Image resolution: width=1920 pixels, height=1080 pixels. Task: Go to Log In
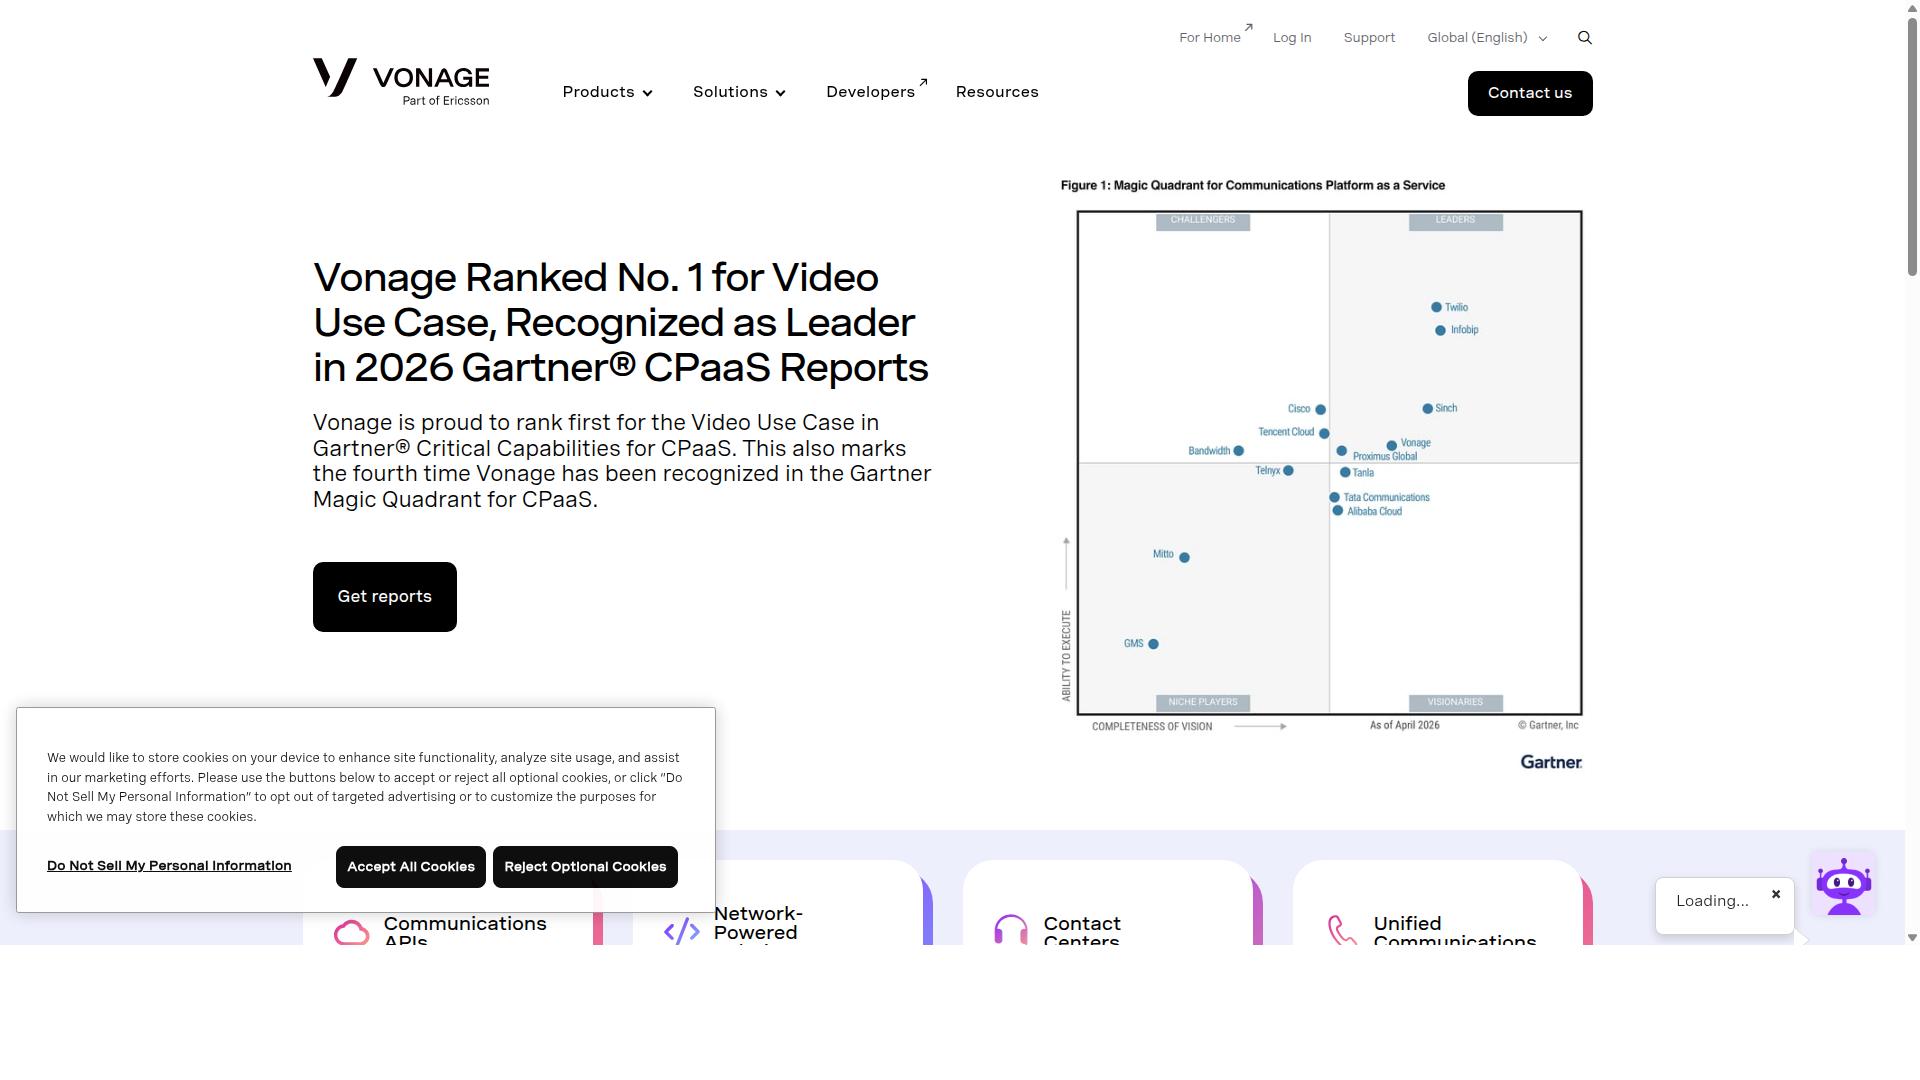point(1292,38)
